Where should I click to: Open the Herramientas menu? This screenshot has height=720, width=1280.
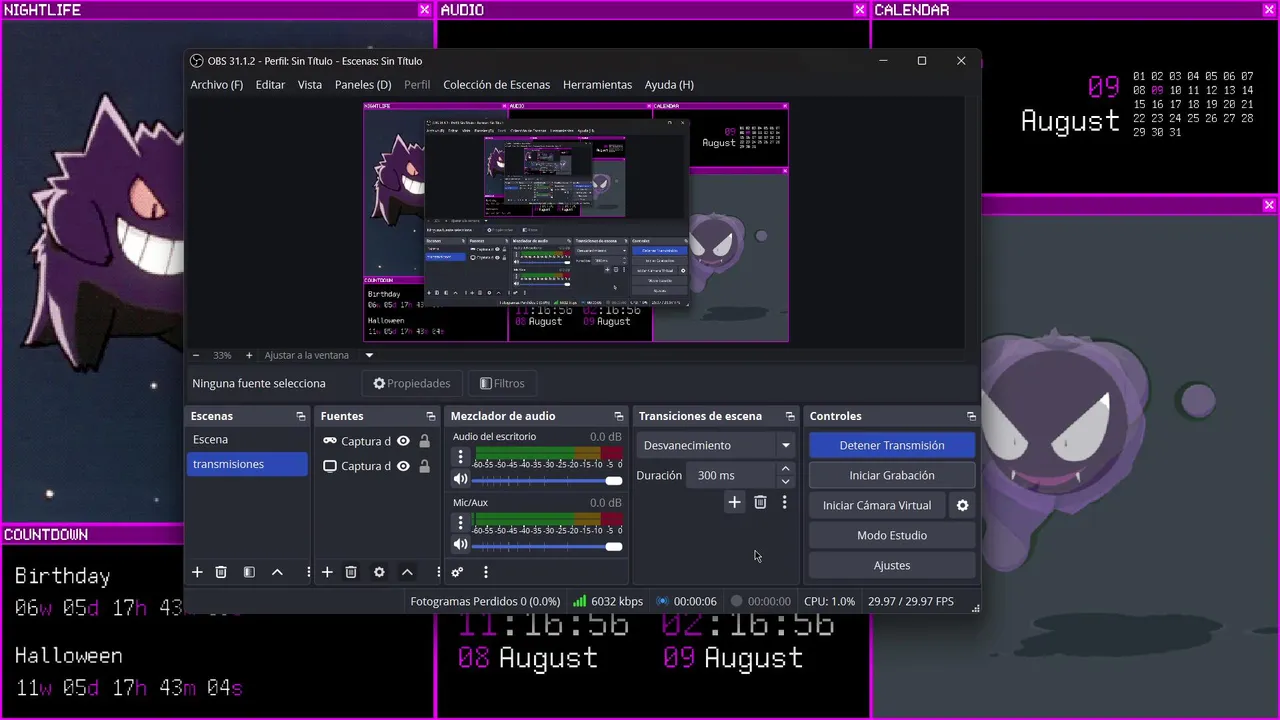597,85
